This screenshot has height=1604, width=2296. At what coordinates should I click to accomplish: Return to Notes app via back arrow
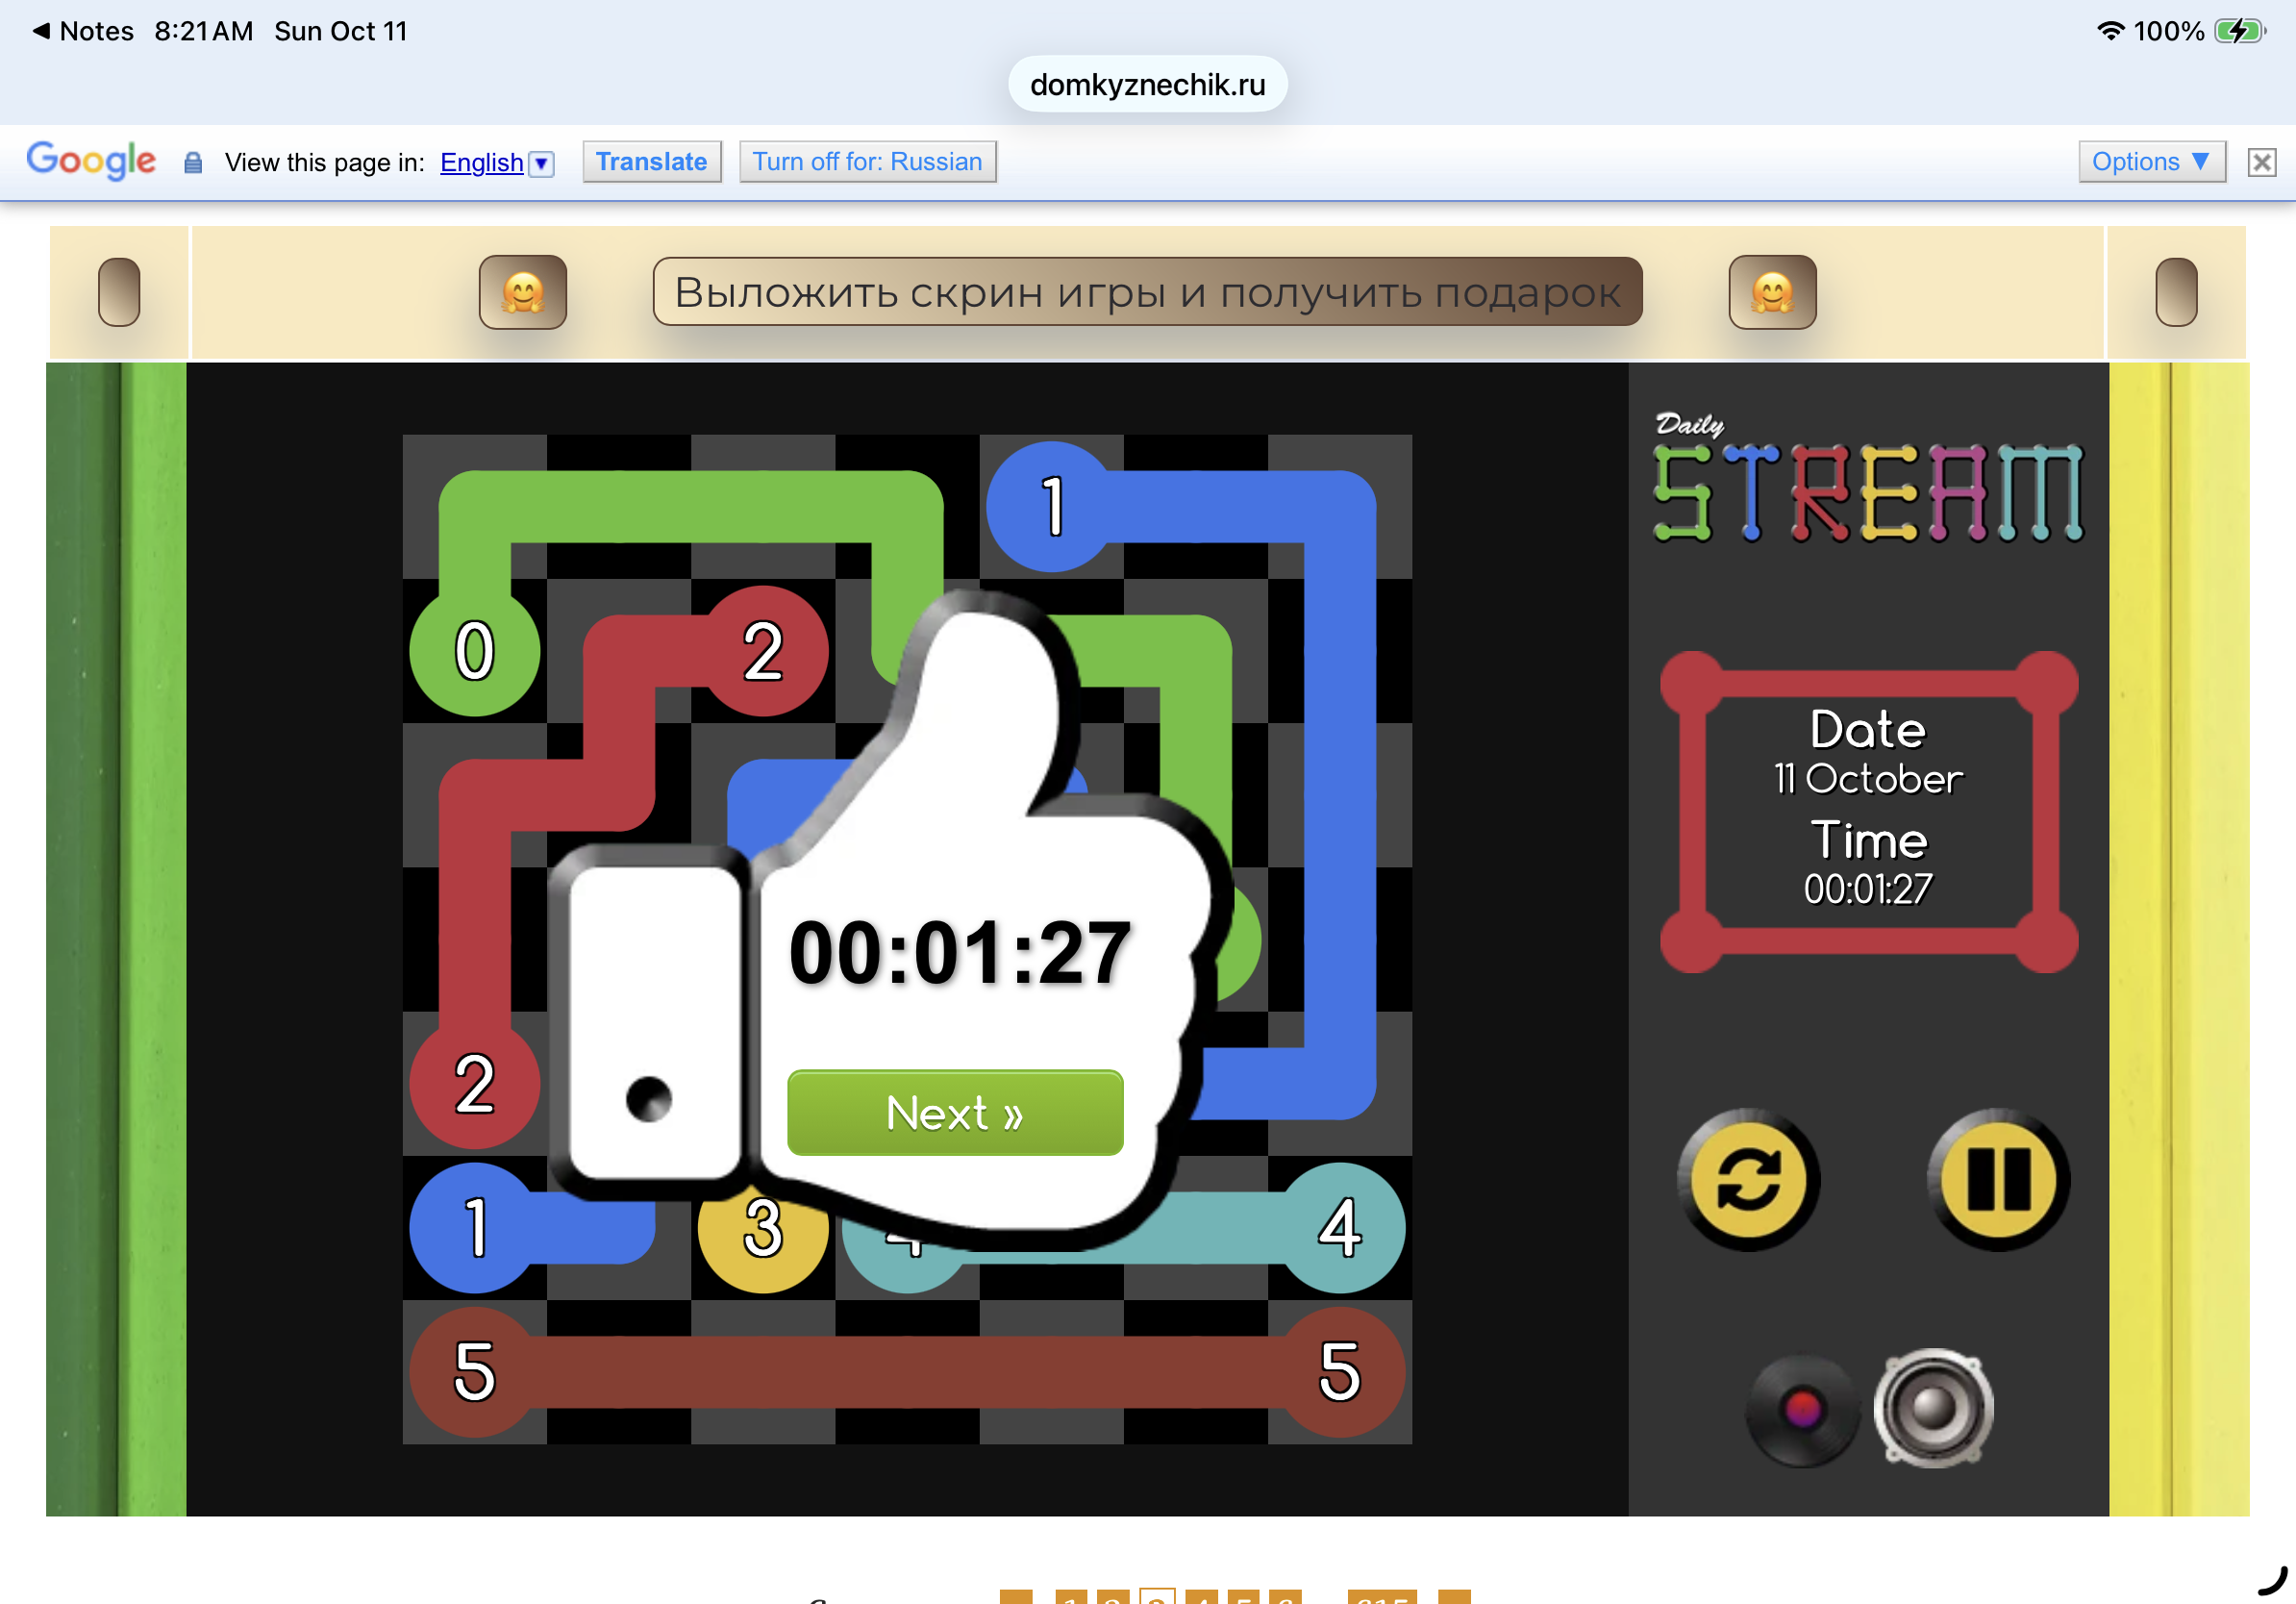pyautogui.click(x=82, y=31)
